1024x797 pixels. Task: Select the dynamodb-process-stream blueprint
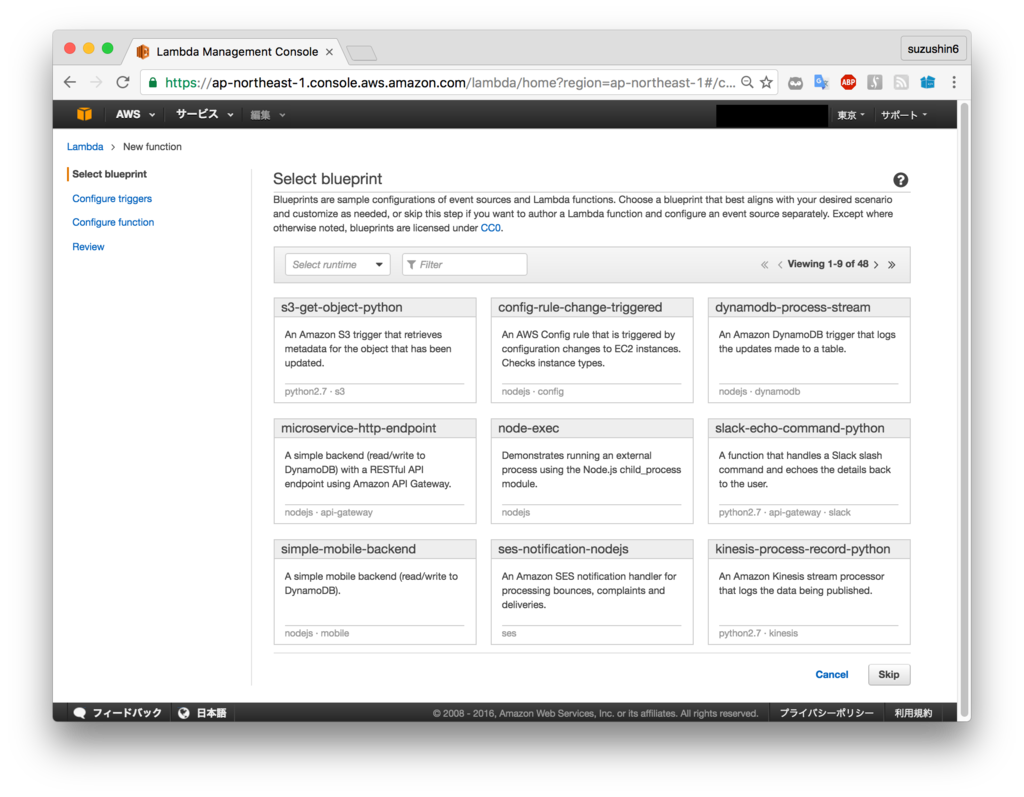(x=809, y=350)
